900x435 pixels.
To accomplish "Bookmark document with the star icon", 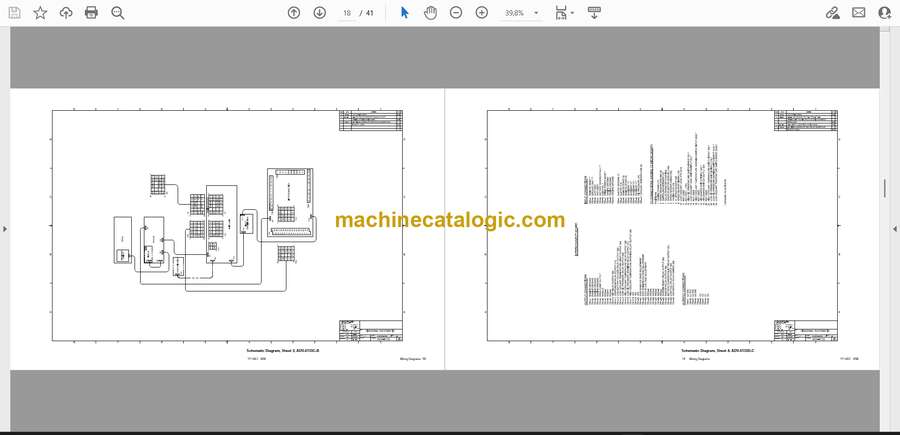I will tap(40, 13).
